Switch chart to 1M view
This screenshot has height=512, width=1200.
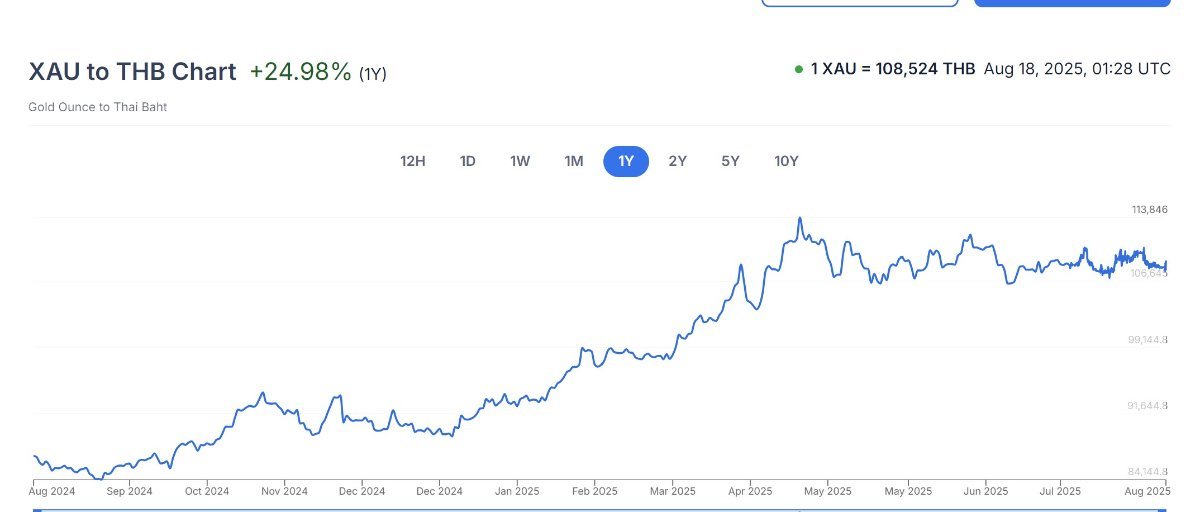[x=573, y=161]
